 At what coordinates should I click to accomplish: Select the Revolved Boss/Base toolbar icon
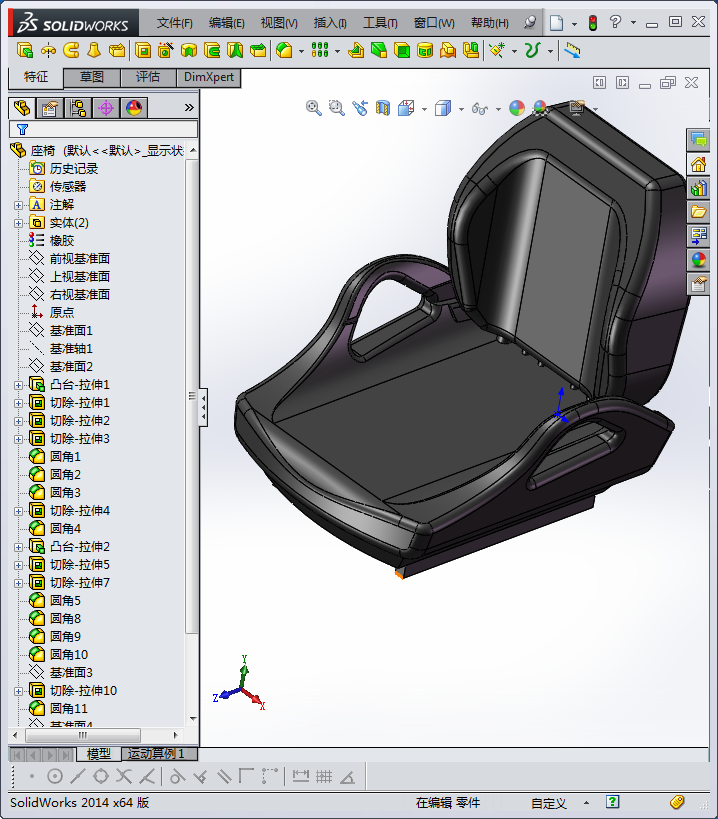[x=48, y=51]
